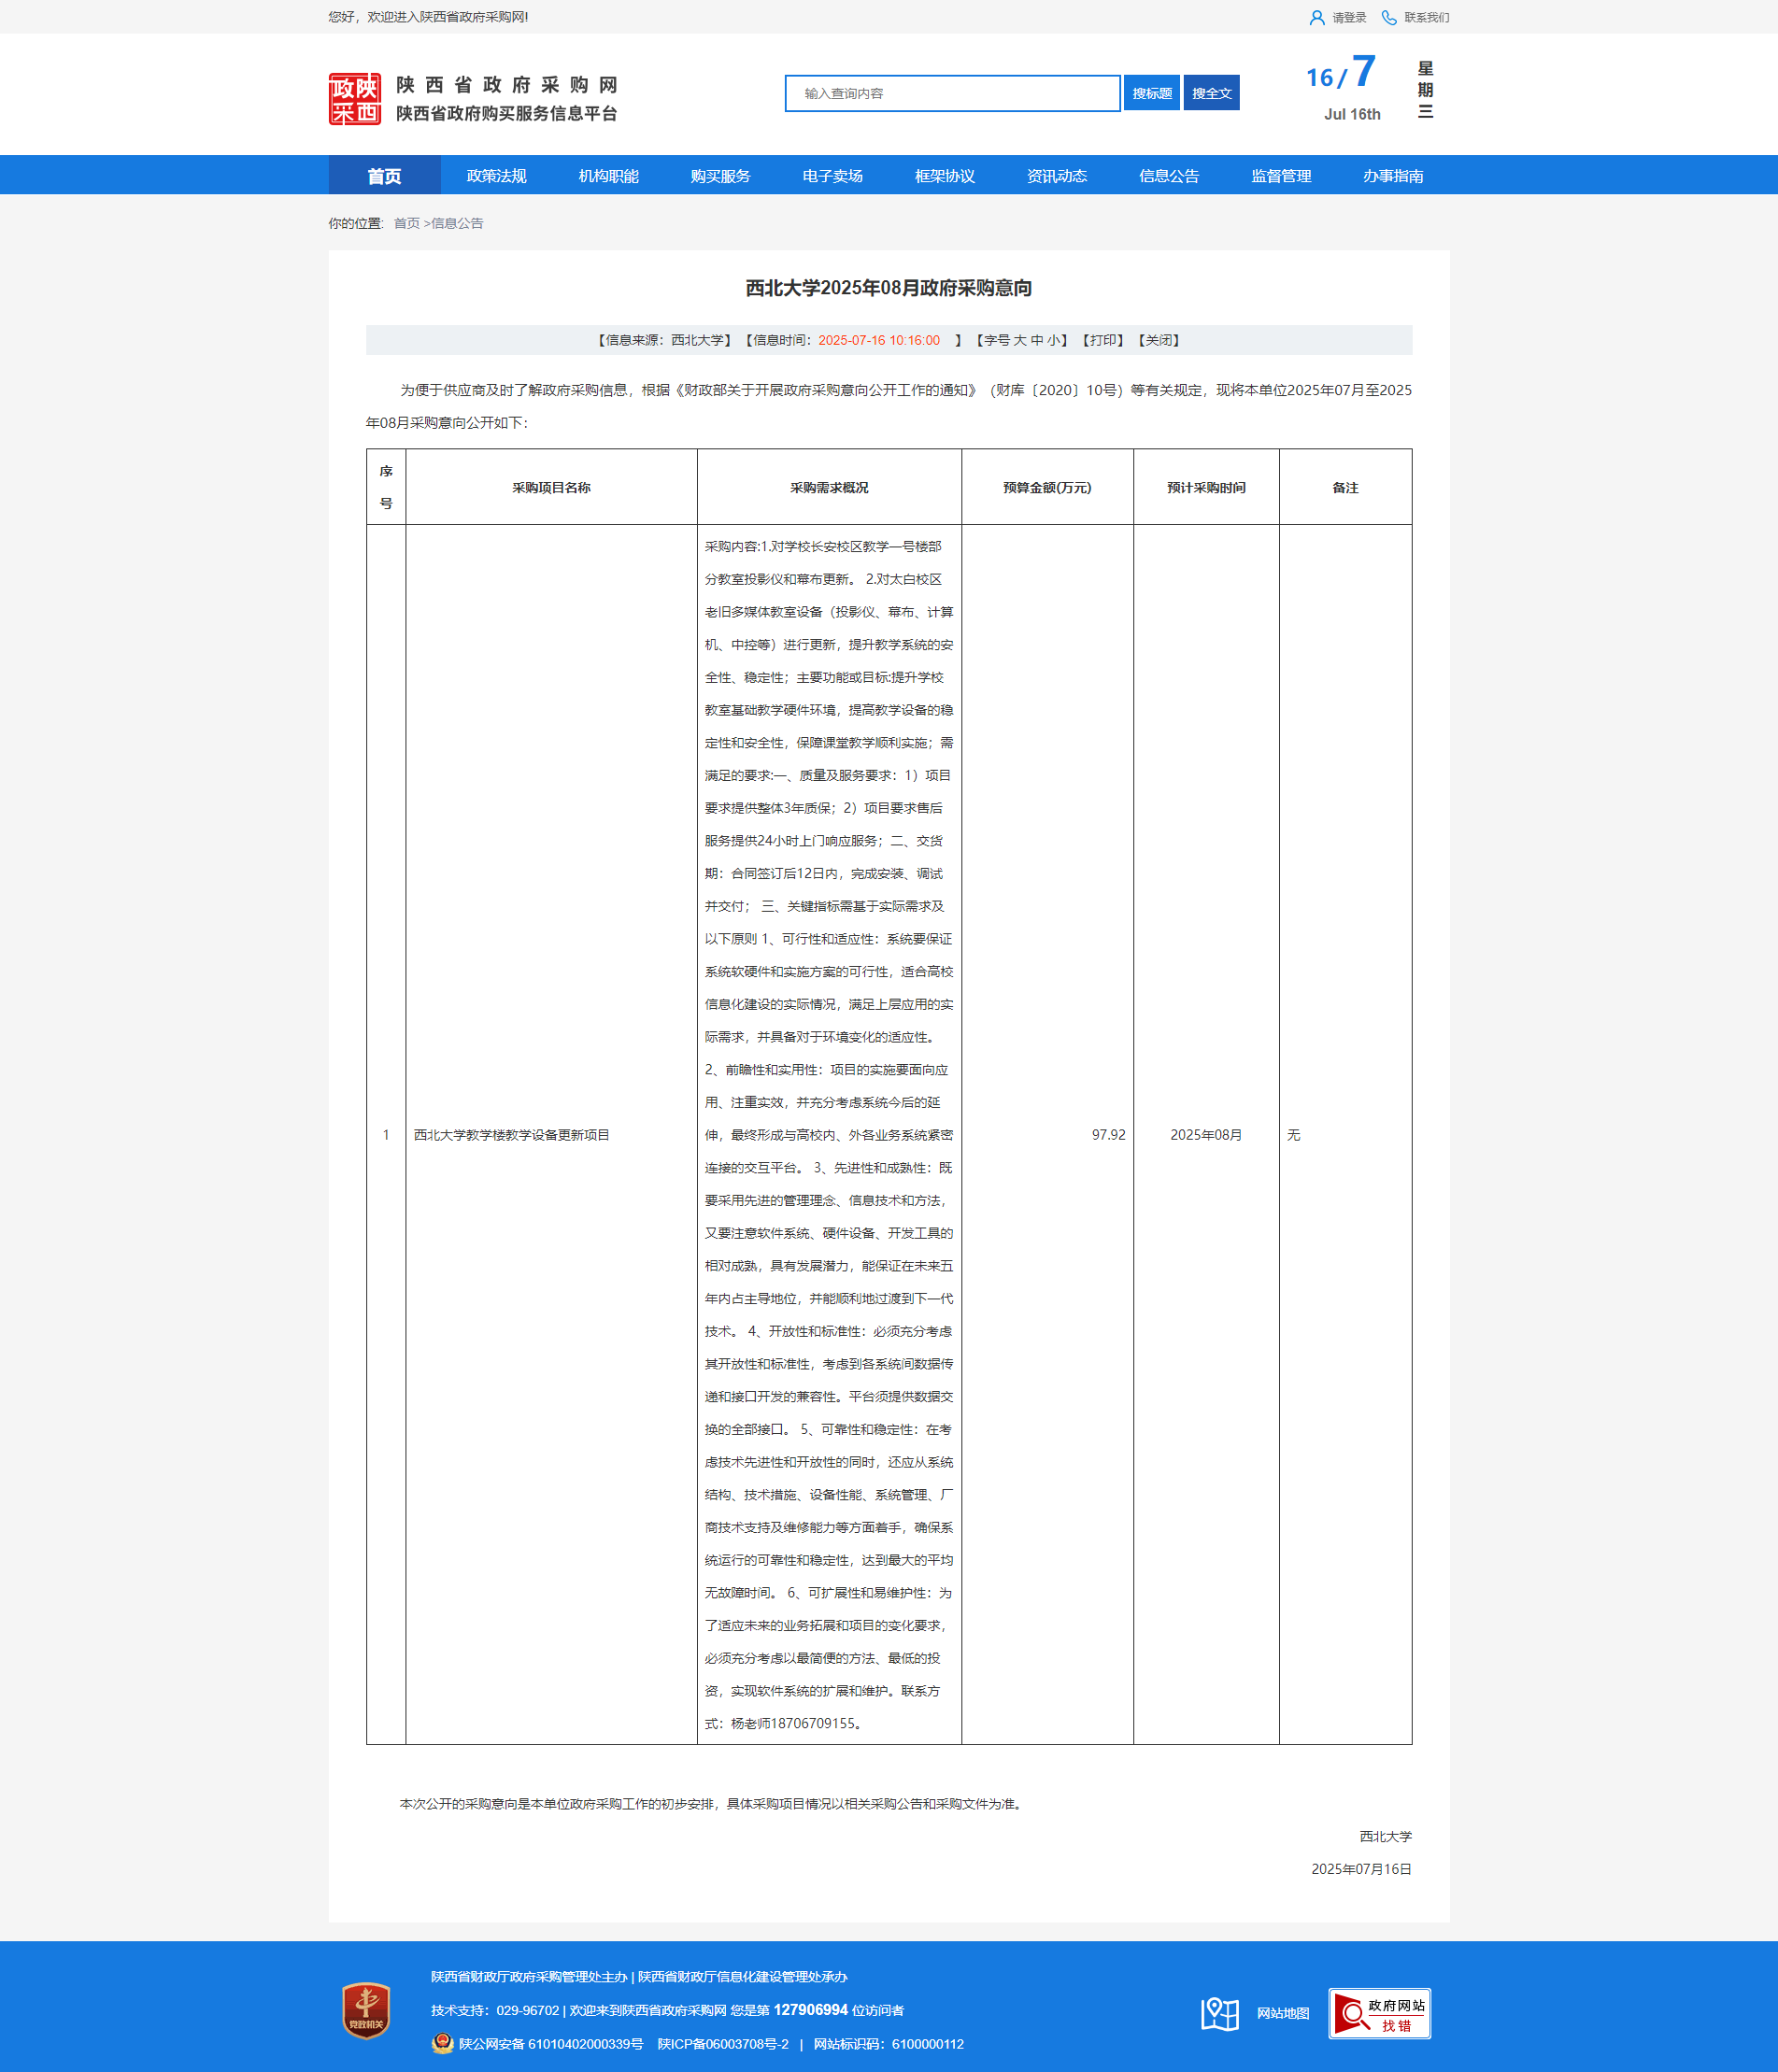
Task: Select 信息公告 in the navigation bar
Action: 1168,176
